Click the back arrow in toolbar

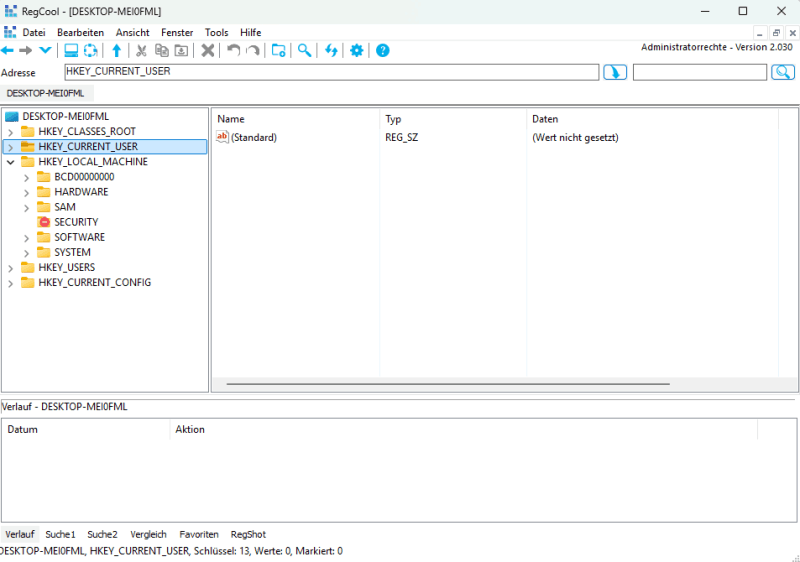coord(8,51)
